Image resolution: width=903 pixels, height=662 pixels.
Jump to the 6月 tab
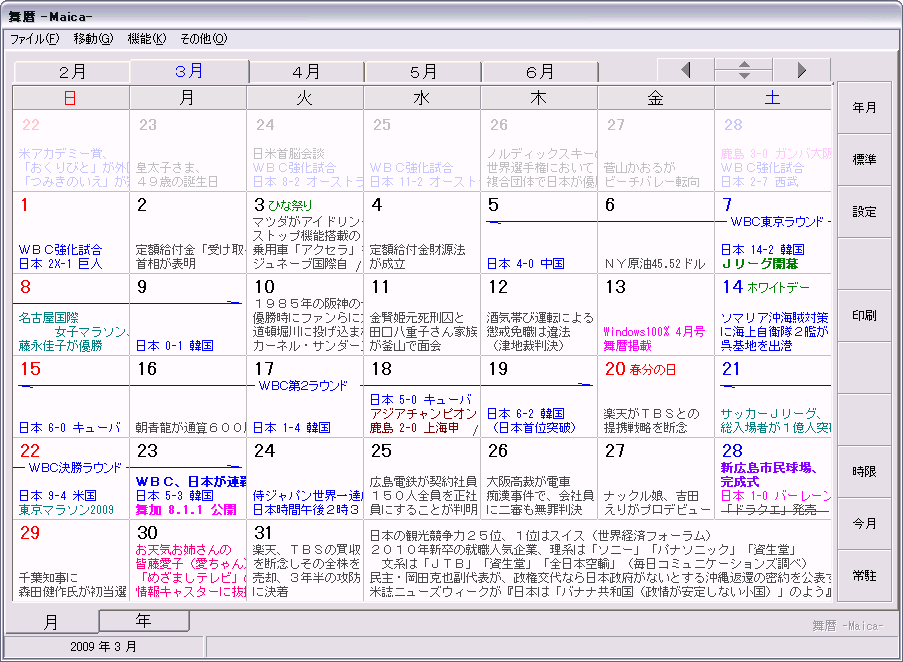coord(540,72)
